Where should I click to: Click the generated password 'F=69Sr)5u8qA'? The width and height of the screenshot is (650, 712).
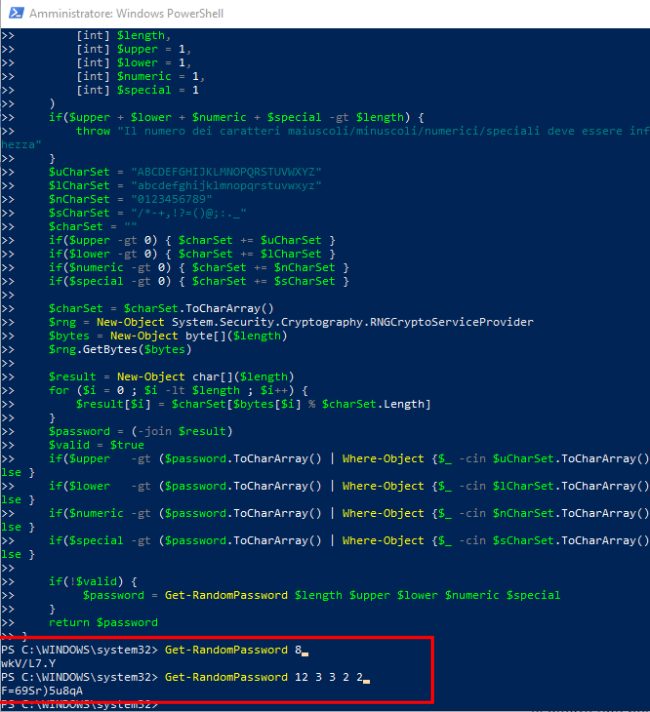pyautogui.click(x=42, y=690)
